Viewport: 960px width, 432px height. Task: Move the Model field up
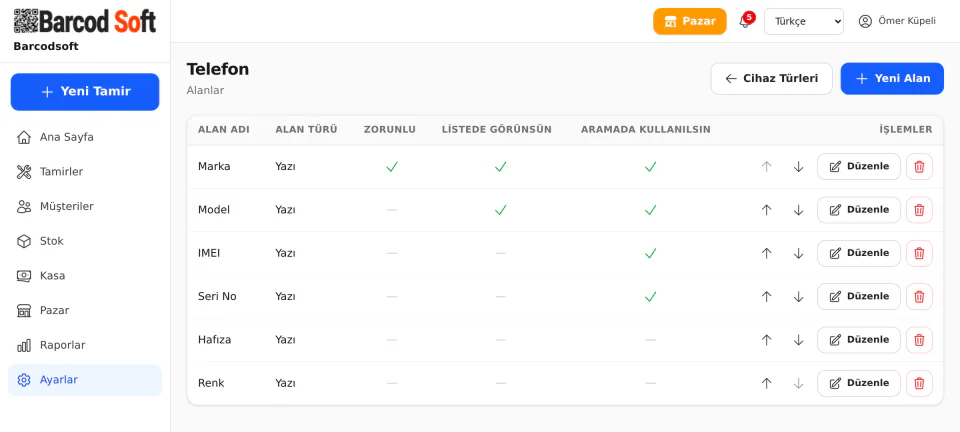pos(766,210)
